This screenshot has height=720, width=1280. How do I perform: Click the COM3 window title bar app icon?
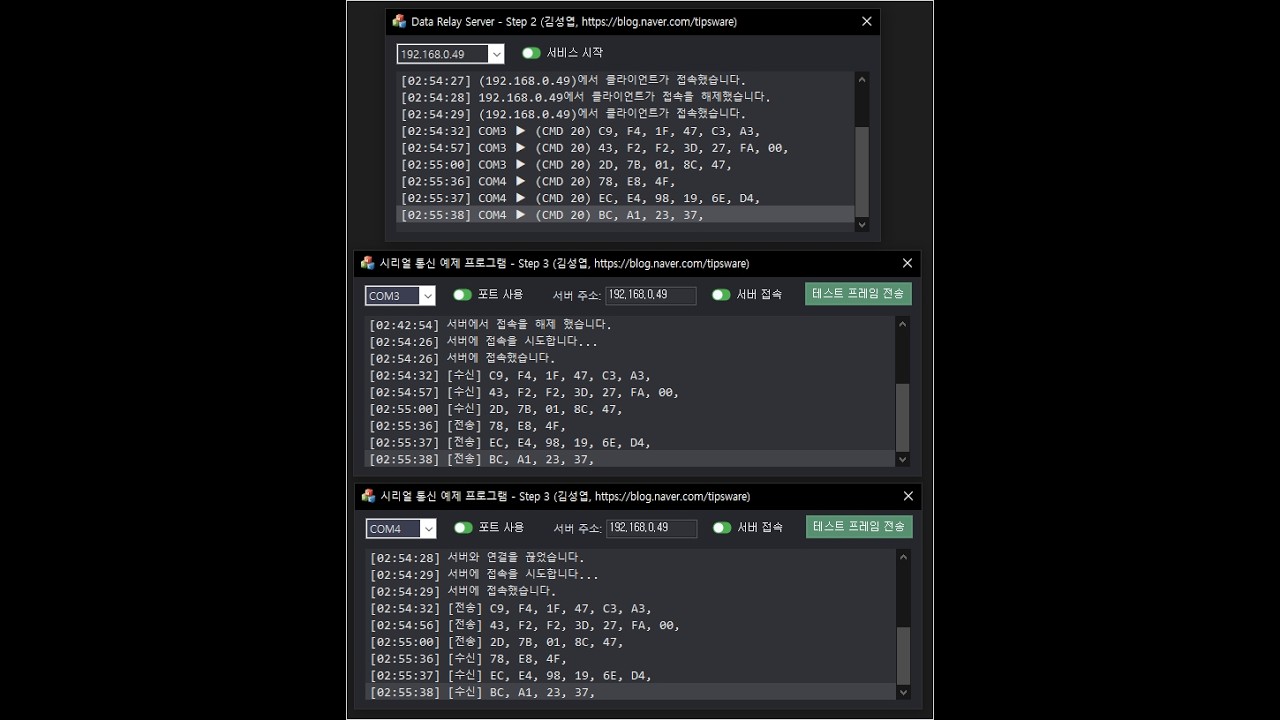(368, 263)
